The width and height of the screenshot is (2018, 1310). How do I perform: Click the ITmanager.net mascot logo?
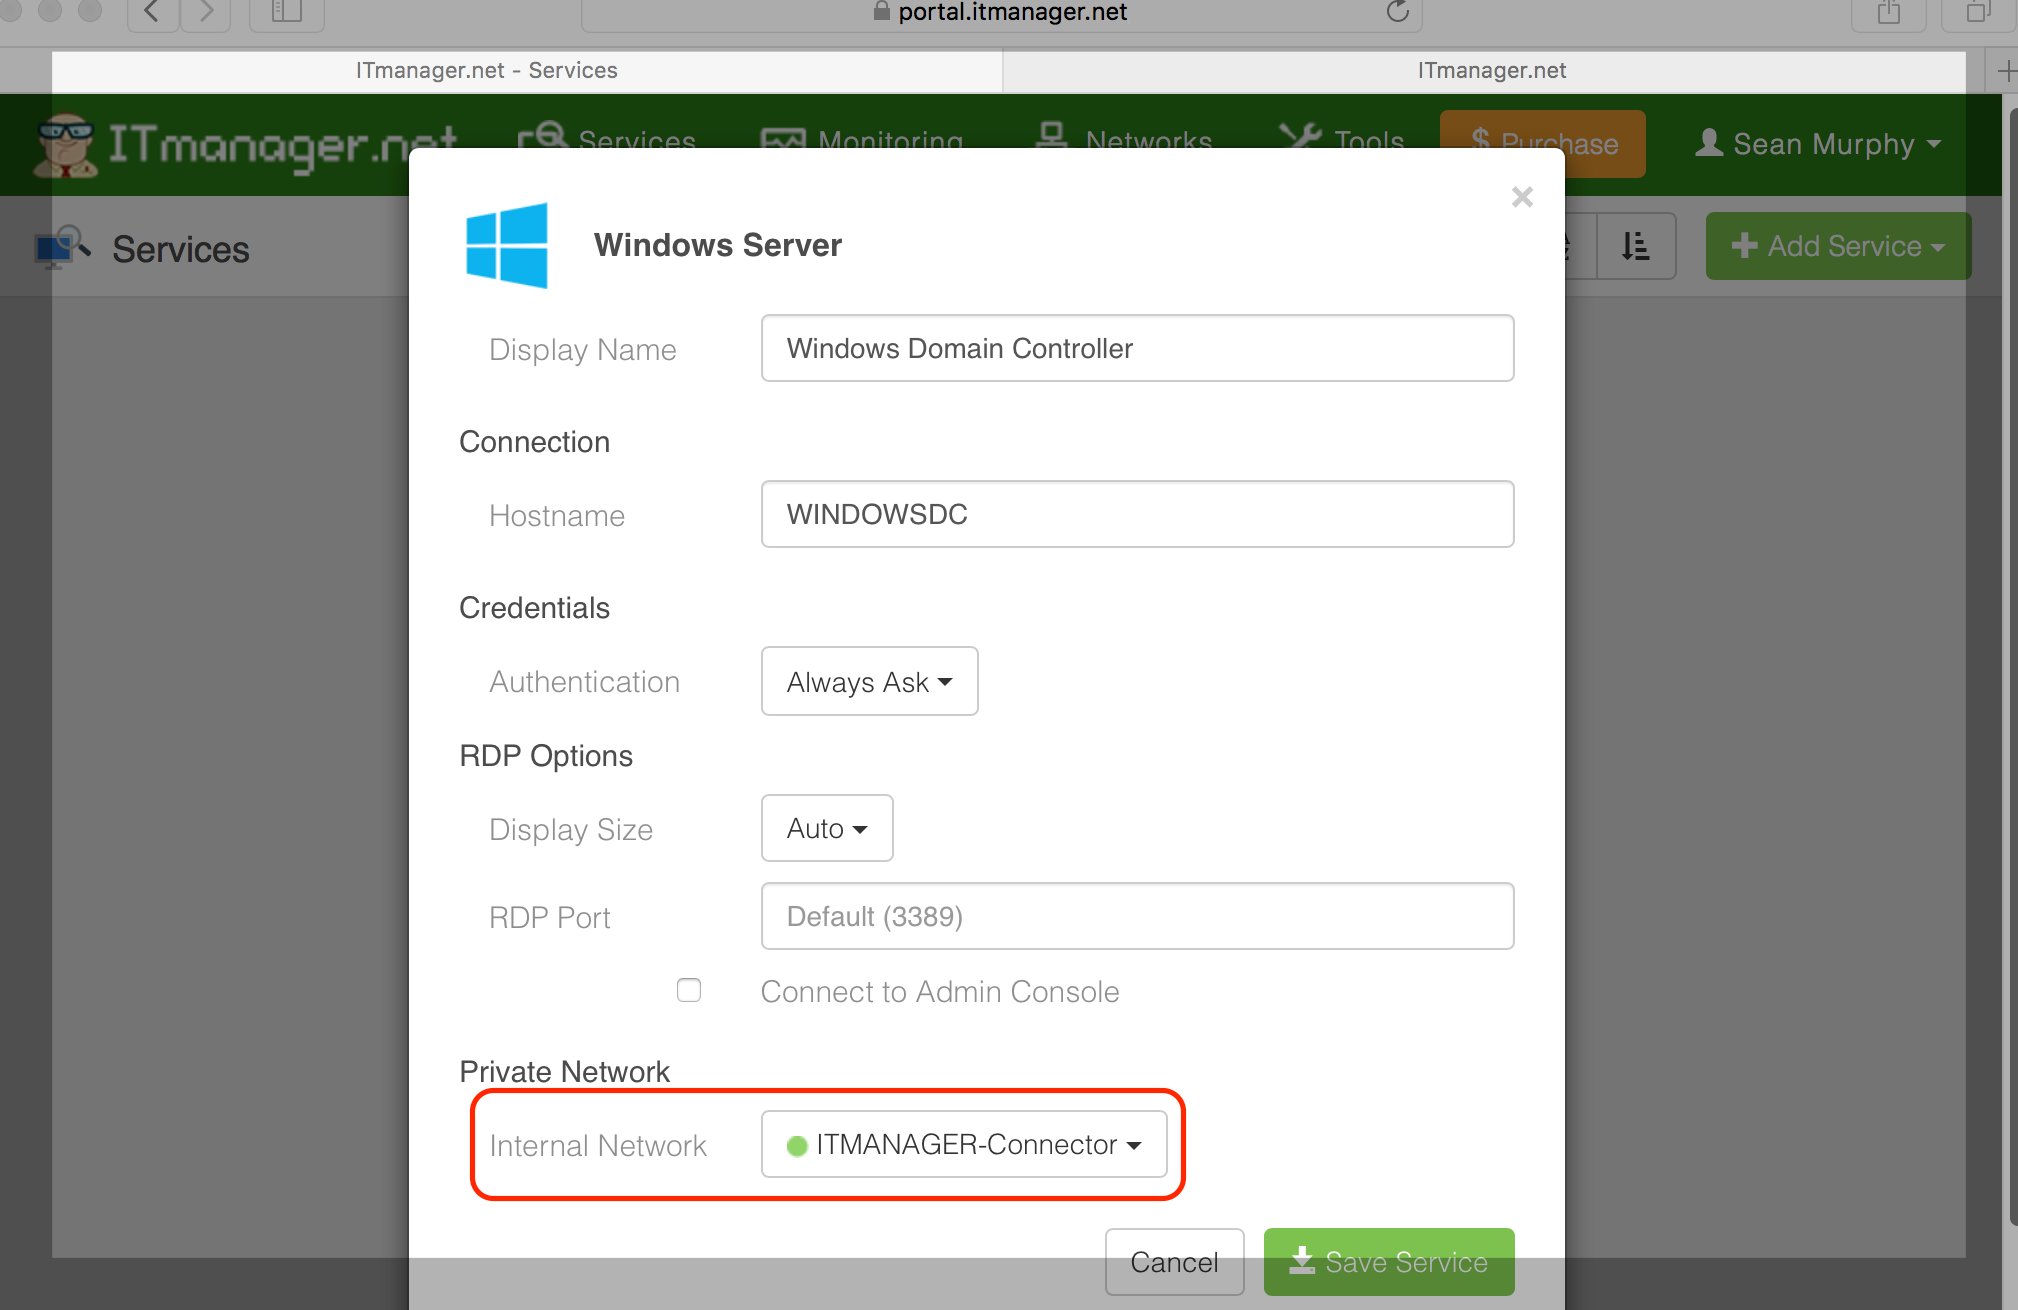(x=62, y=144)
